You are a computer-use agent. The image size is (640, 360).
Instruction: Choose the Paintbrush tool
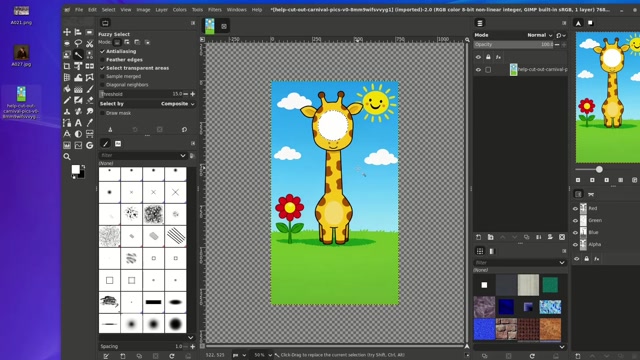[89, 89]
